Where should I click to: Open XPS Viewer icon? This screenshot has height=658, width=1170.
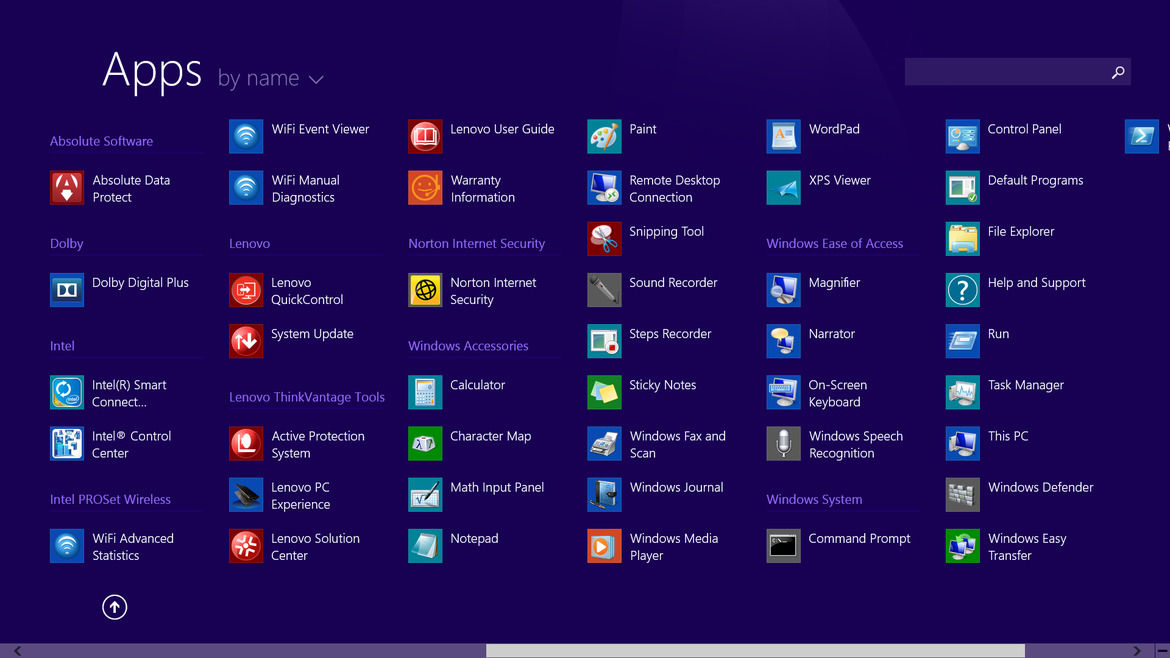[x=783, y=188]
